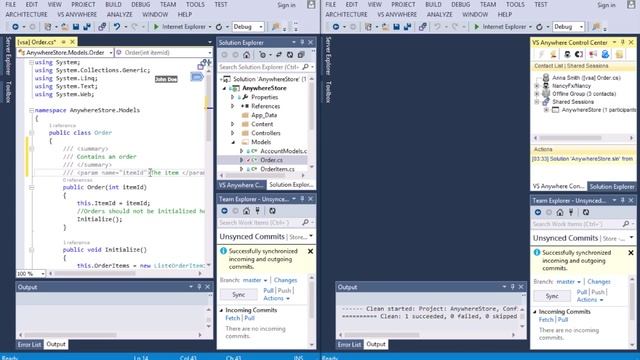Image resolution: width=640 pixels, height=360 pixels.
Task: Open BUILD menu in left window
Action: [x=113, y=4]
